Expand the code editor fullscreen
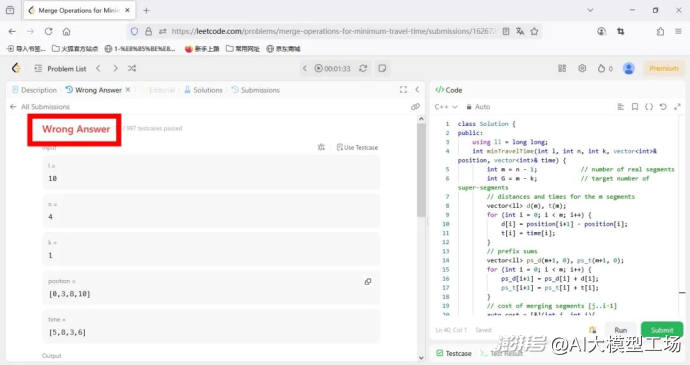 point(677,107)
